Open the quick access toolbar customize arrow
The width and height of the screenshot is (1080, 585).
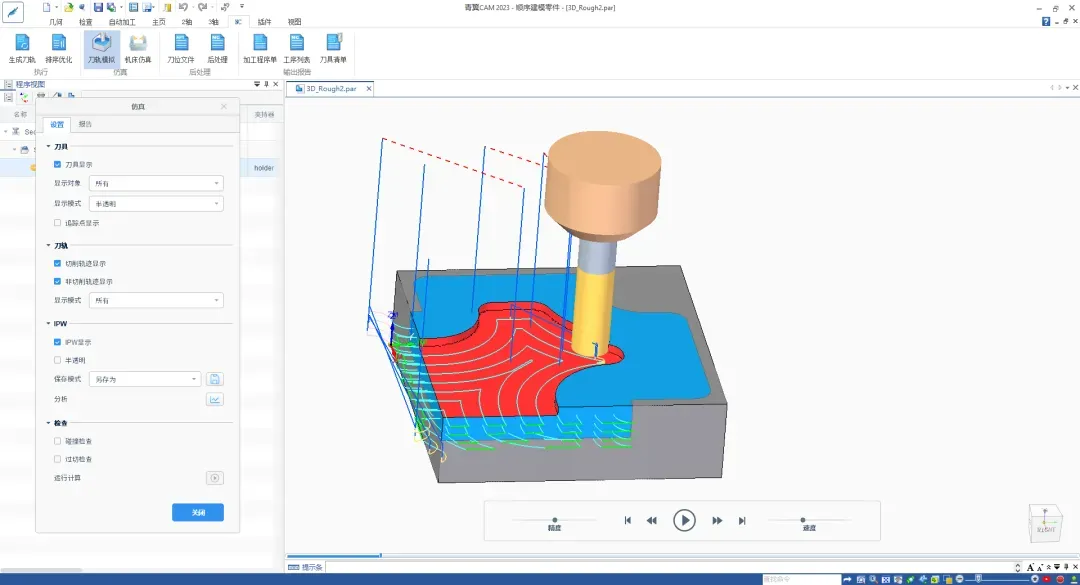coord(242,7)
